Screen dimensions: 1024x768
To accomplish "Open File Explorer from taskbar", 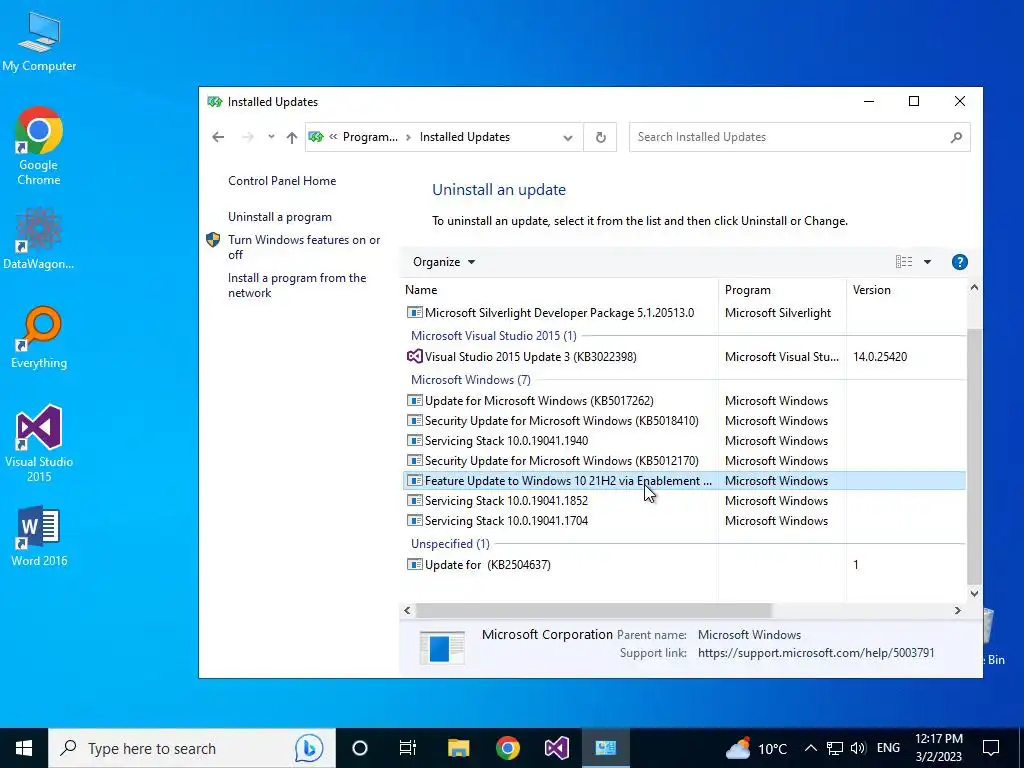I will click(458, 748).
